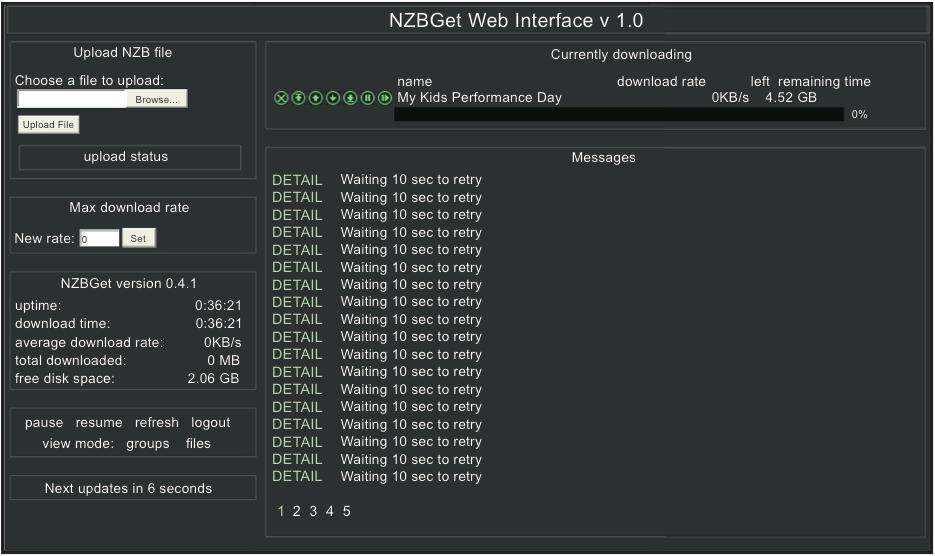The height and width of the screenshot is (556, 935).
Task: Click the Max download rate heading
Action: click(129, 208)
